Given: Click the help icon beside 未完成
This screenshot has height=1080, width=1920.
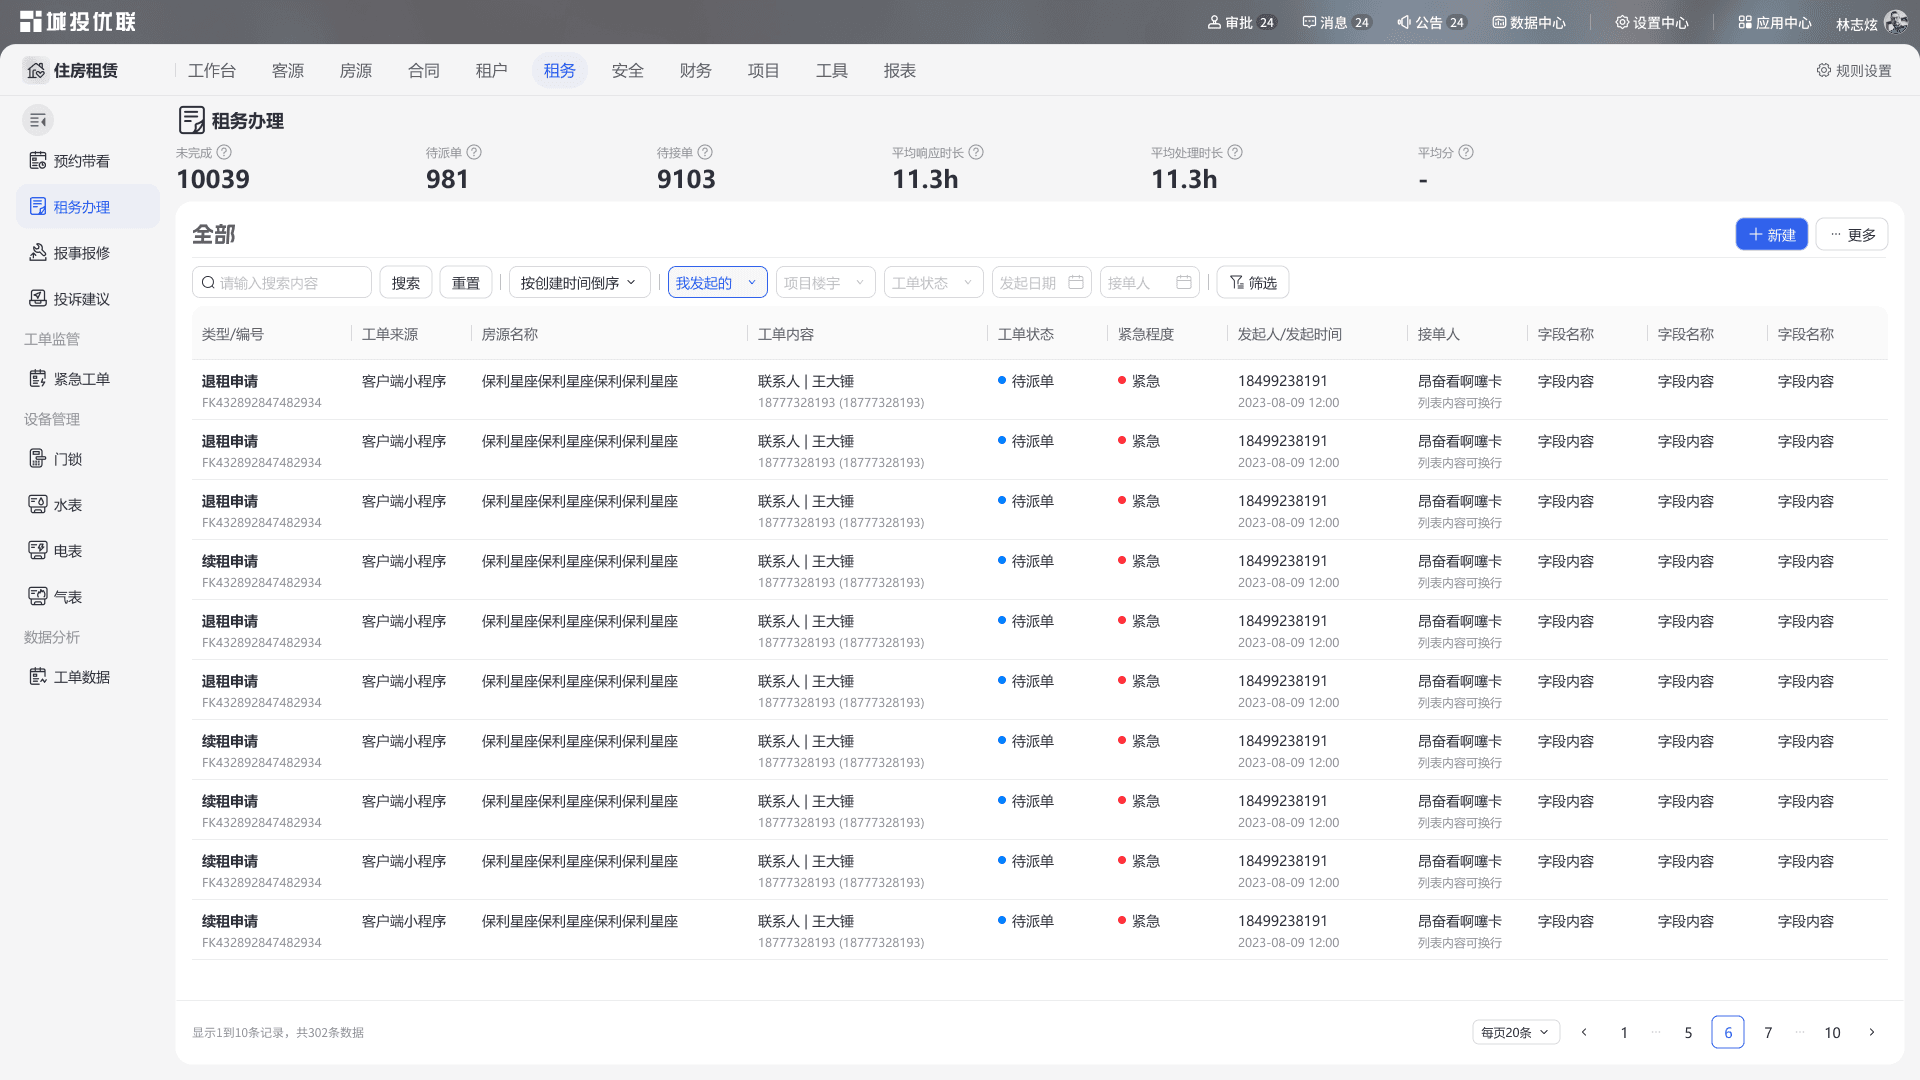Looking at the screenshot, I should pyautogui.click(x=224, y=152).
